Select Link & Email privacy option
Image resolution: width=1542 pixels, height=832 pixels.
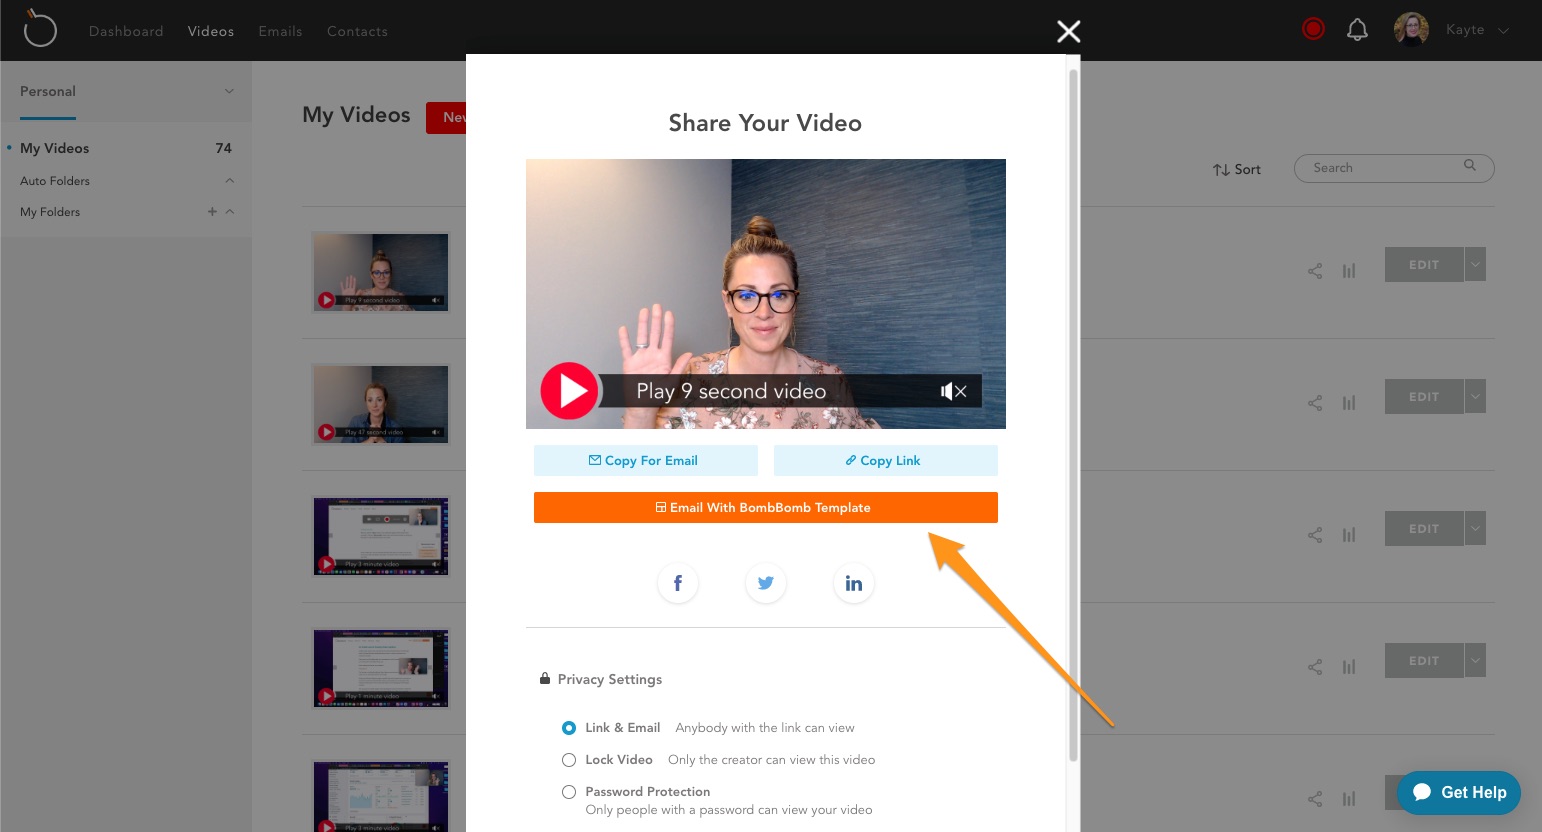pos(569,728)
